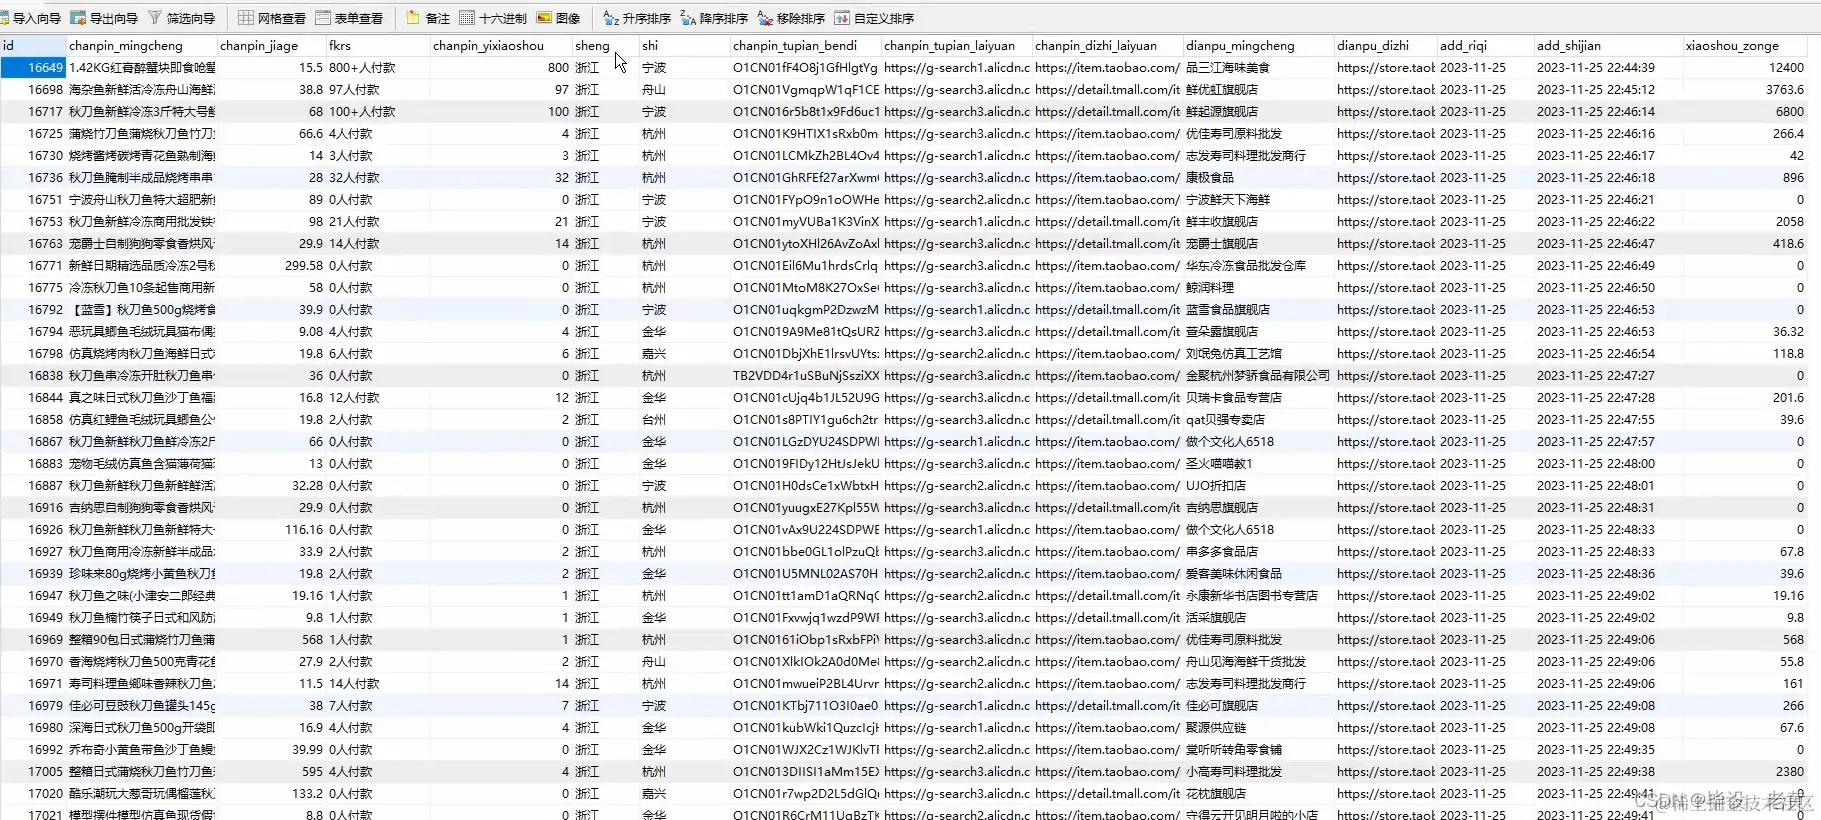
Task: Click shop name cell 永康新华书店图书专营店
Action: click(1258, 595)
